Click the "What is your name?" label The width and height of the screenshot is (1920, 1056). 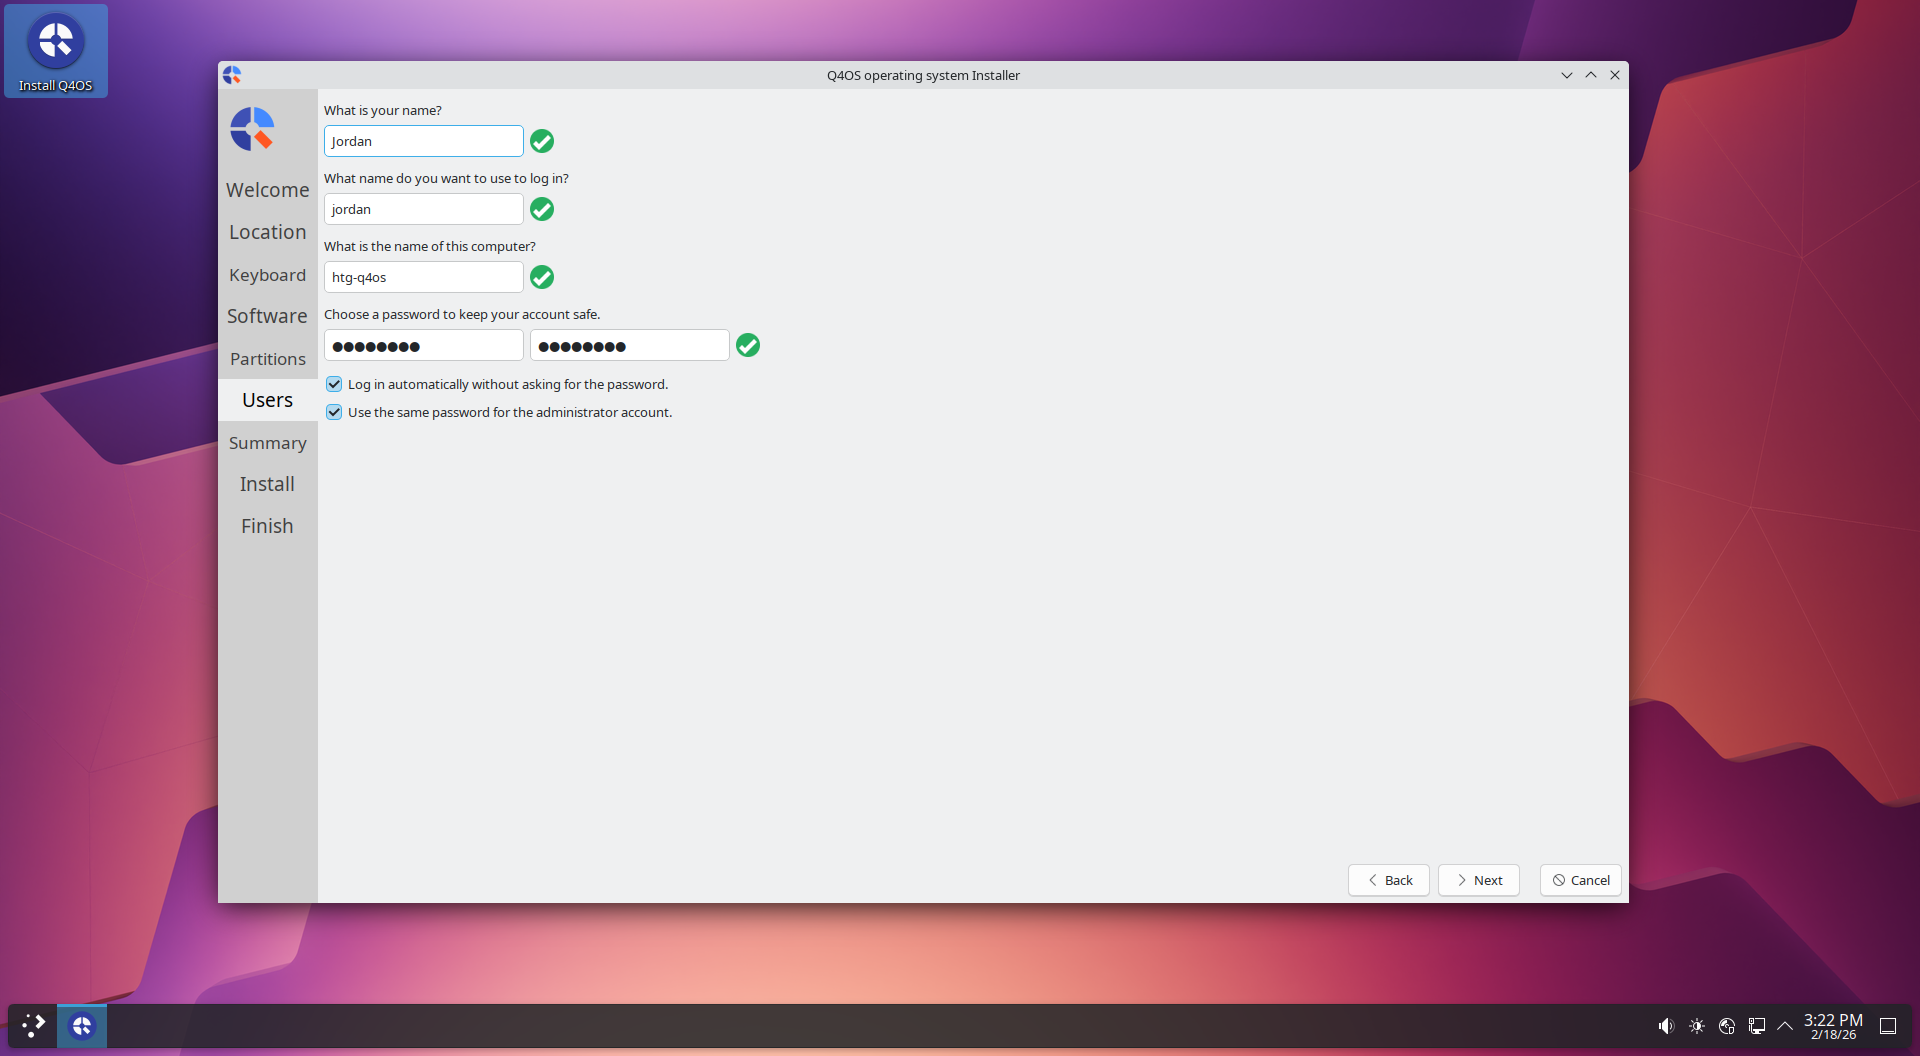[383, 110]
